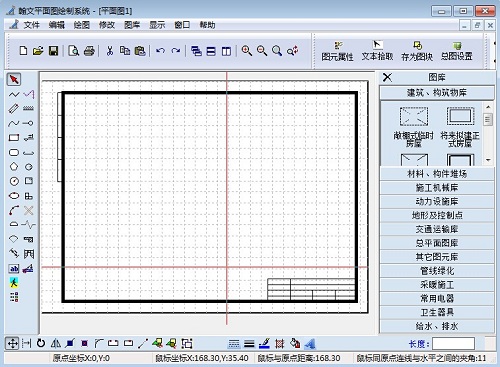500x367 pixels.
Task: Expand the 卫生器具 library section
Action: 437,312
